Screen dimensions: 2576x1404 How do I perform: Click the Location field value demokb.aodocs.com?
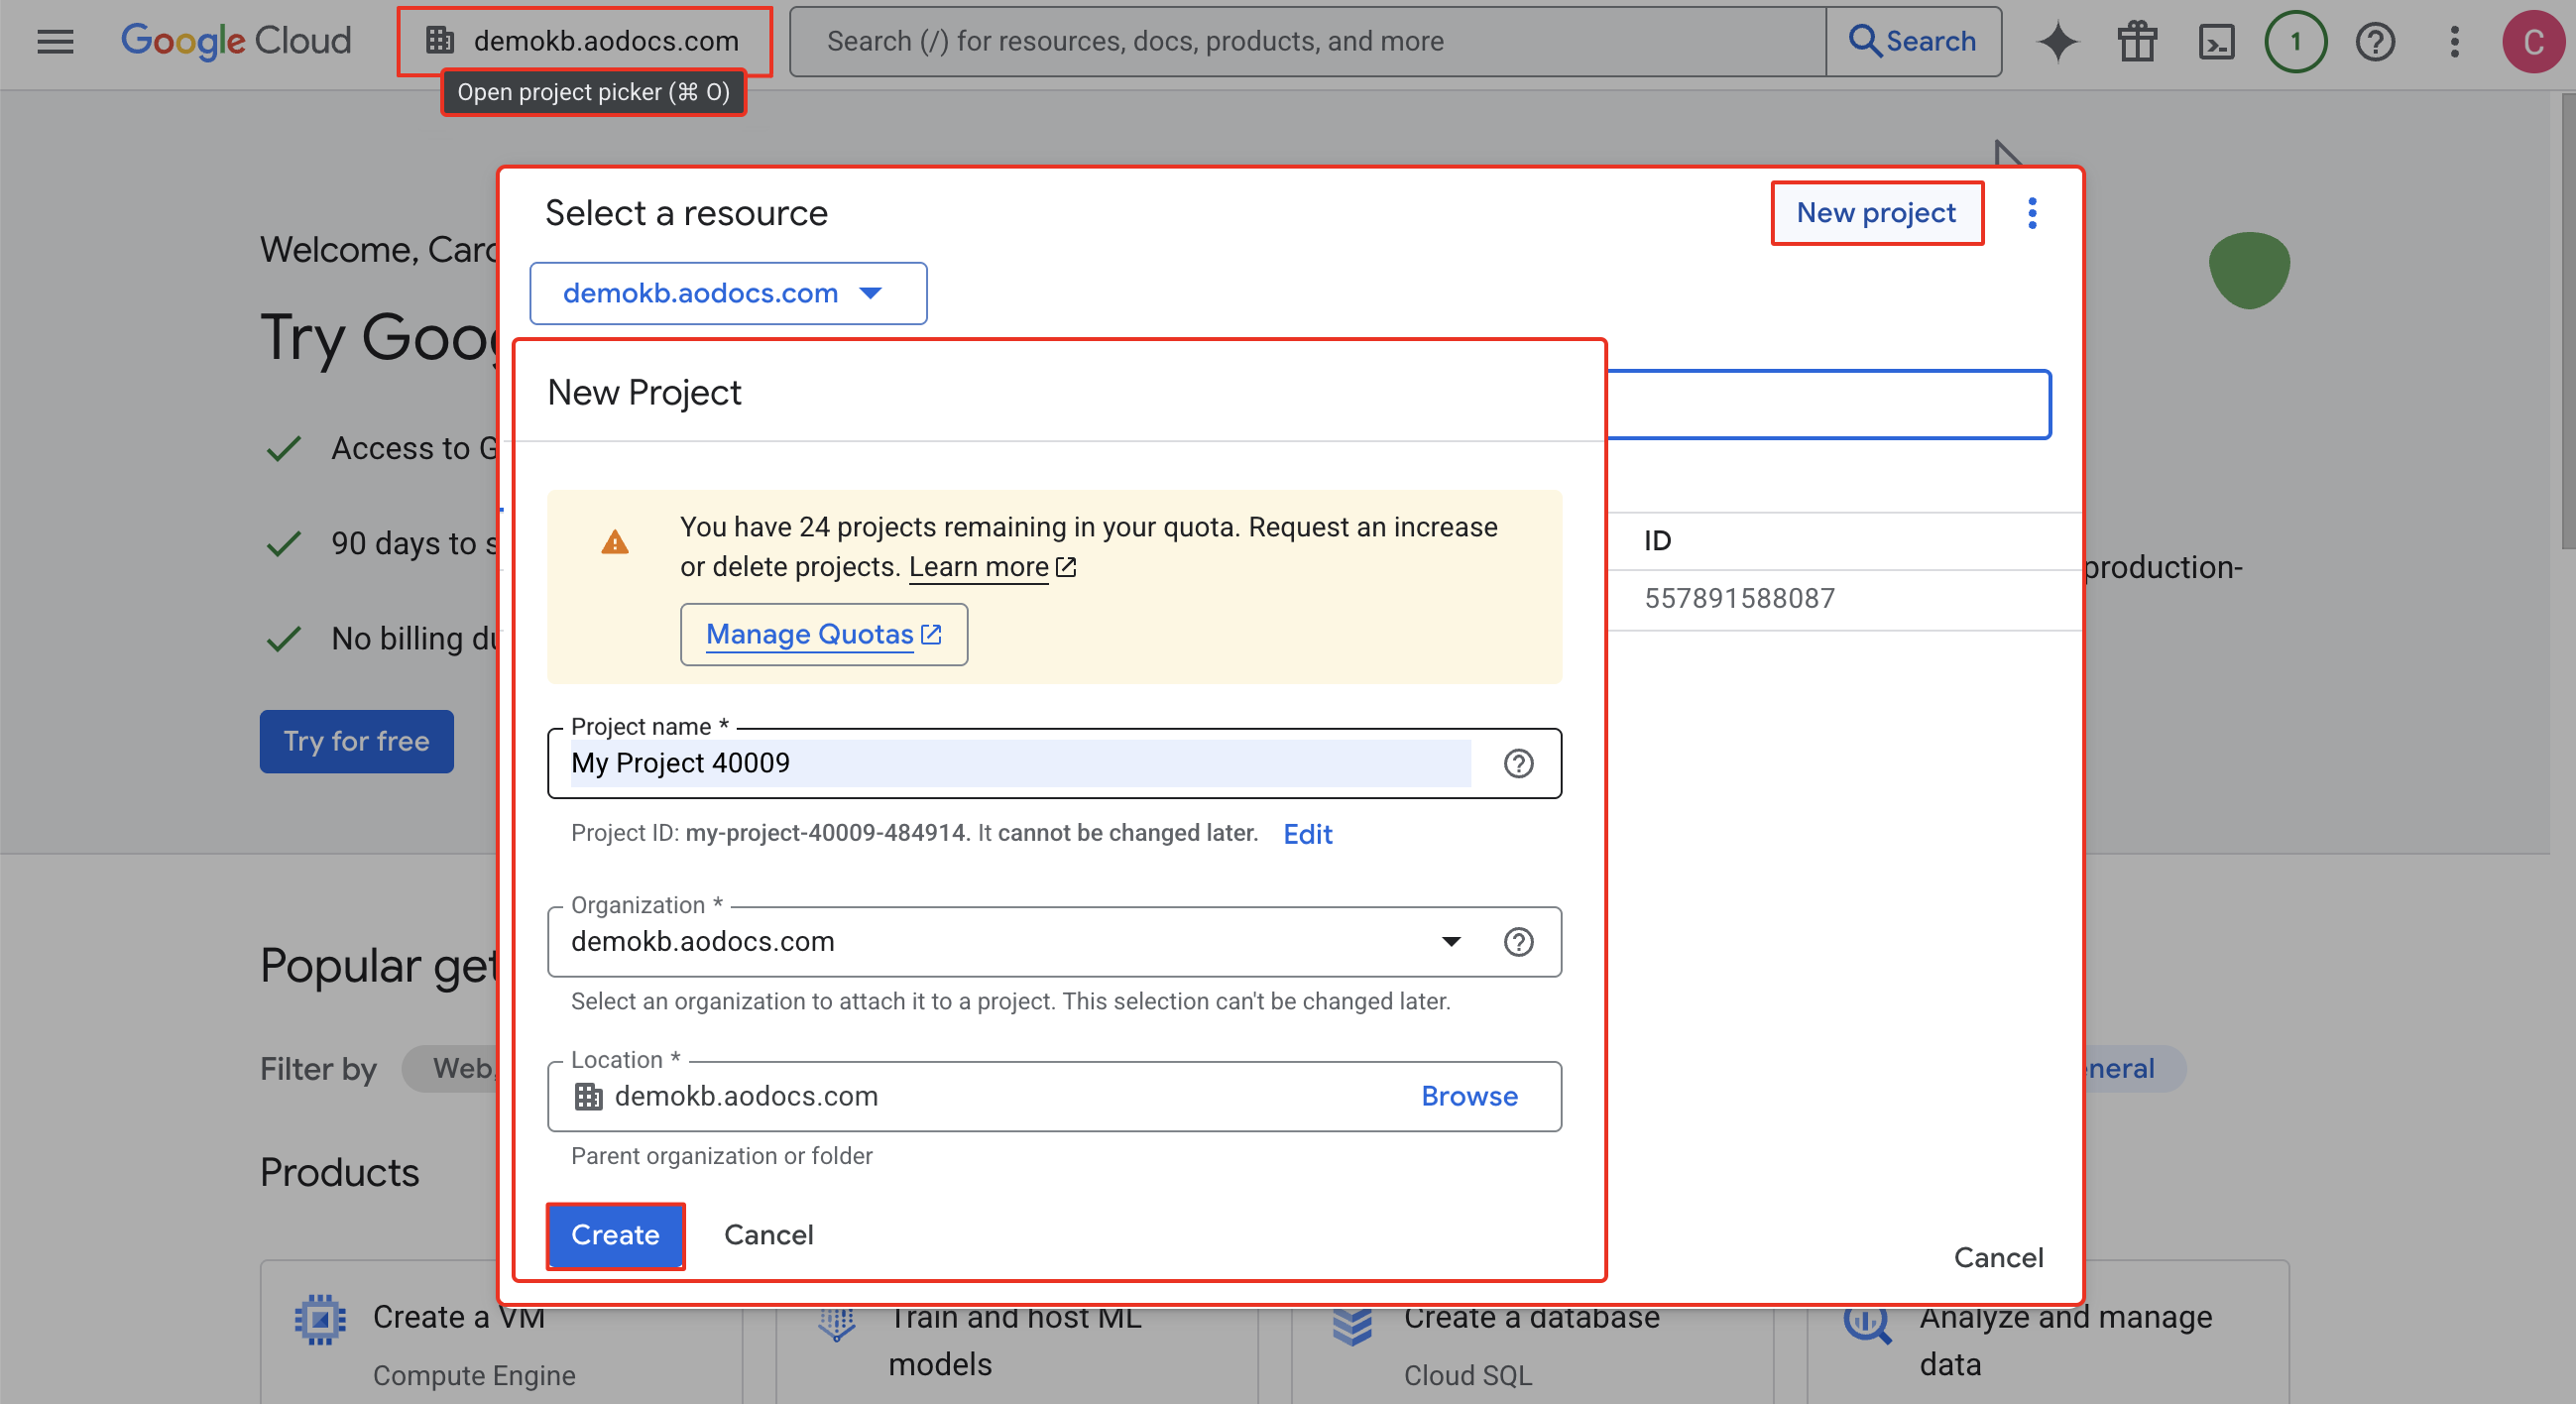click(746, 1097)
